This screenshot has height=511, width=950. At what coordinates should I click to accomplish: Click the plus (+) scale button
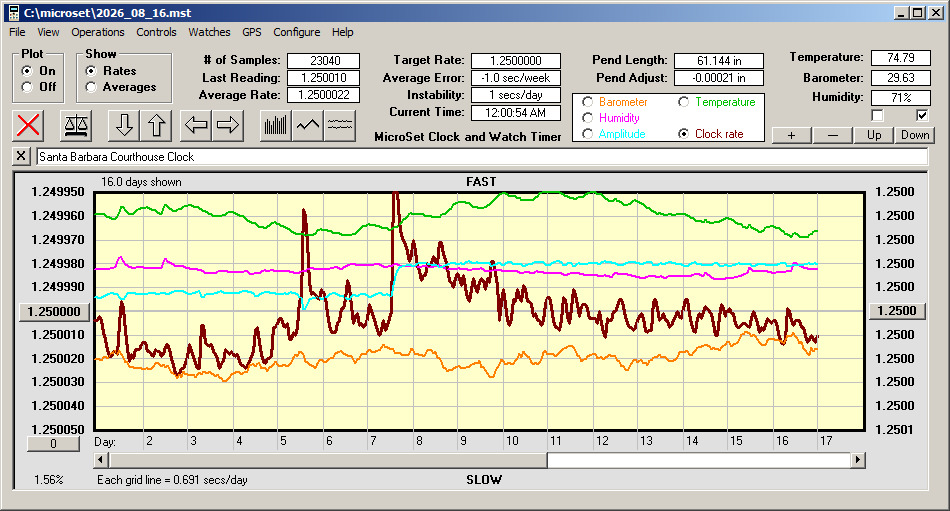[791, 135]
